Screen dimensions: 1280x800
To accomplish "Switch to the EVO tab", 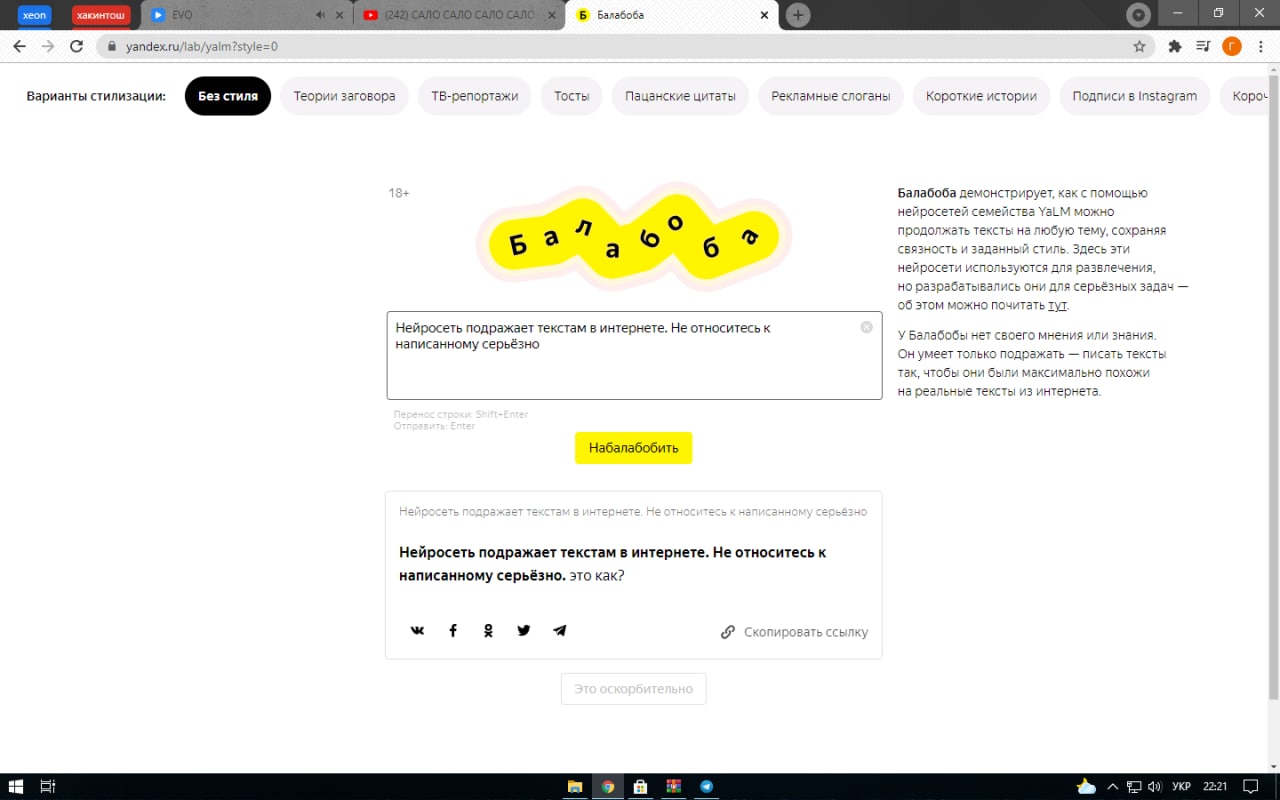I will pos(245,15).
